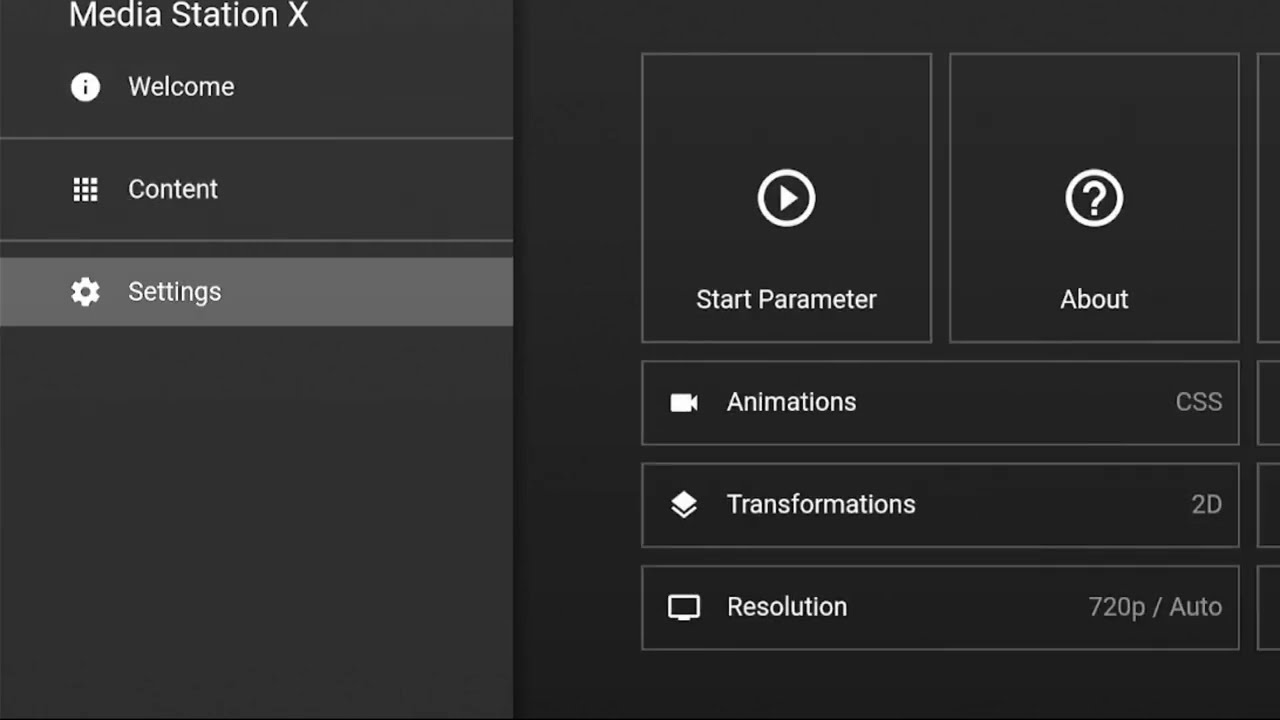Viewport: 1280px width, 720px height.
Task: Change the Animations setting
Action: point(940,402)
